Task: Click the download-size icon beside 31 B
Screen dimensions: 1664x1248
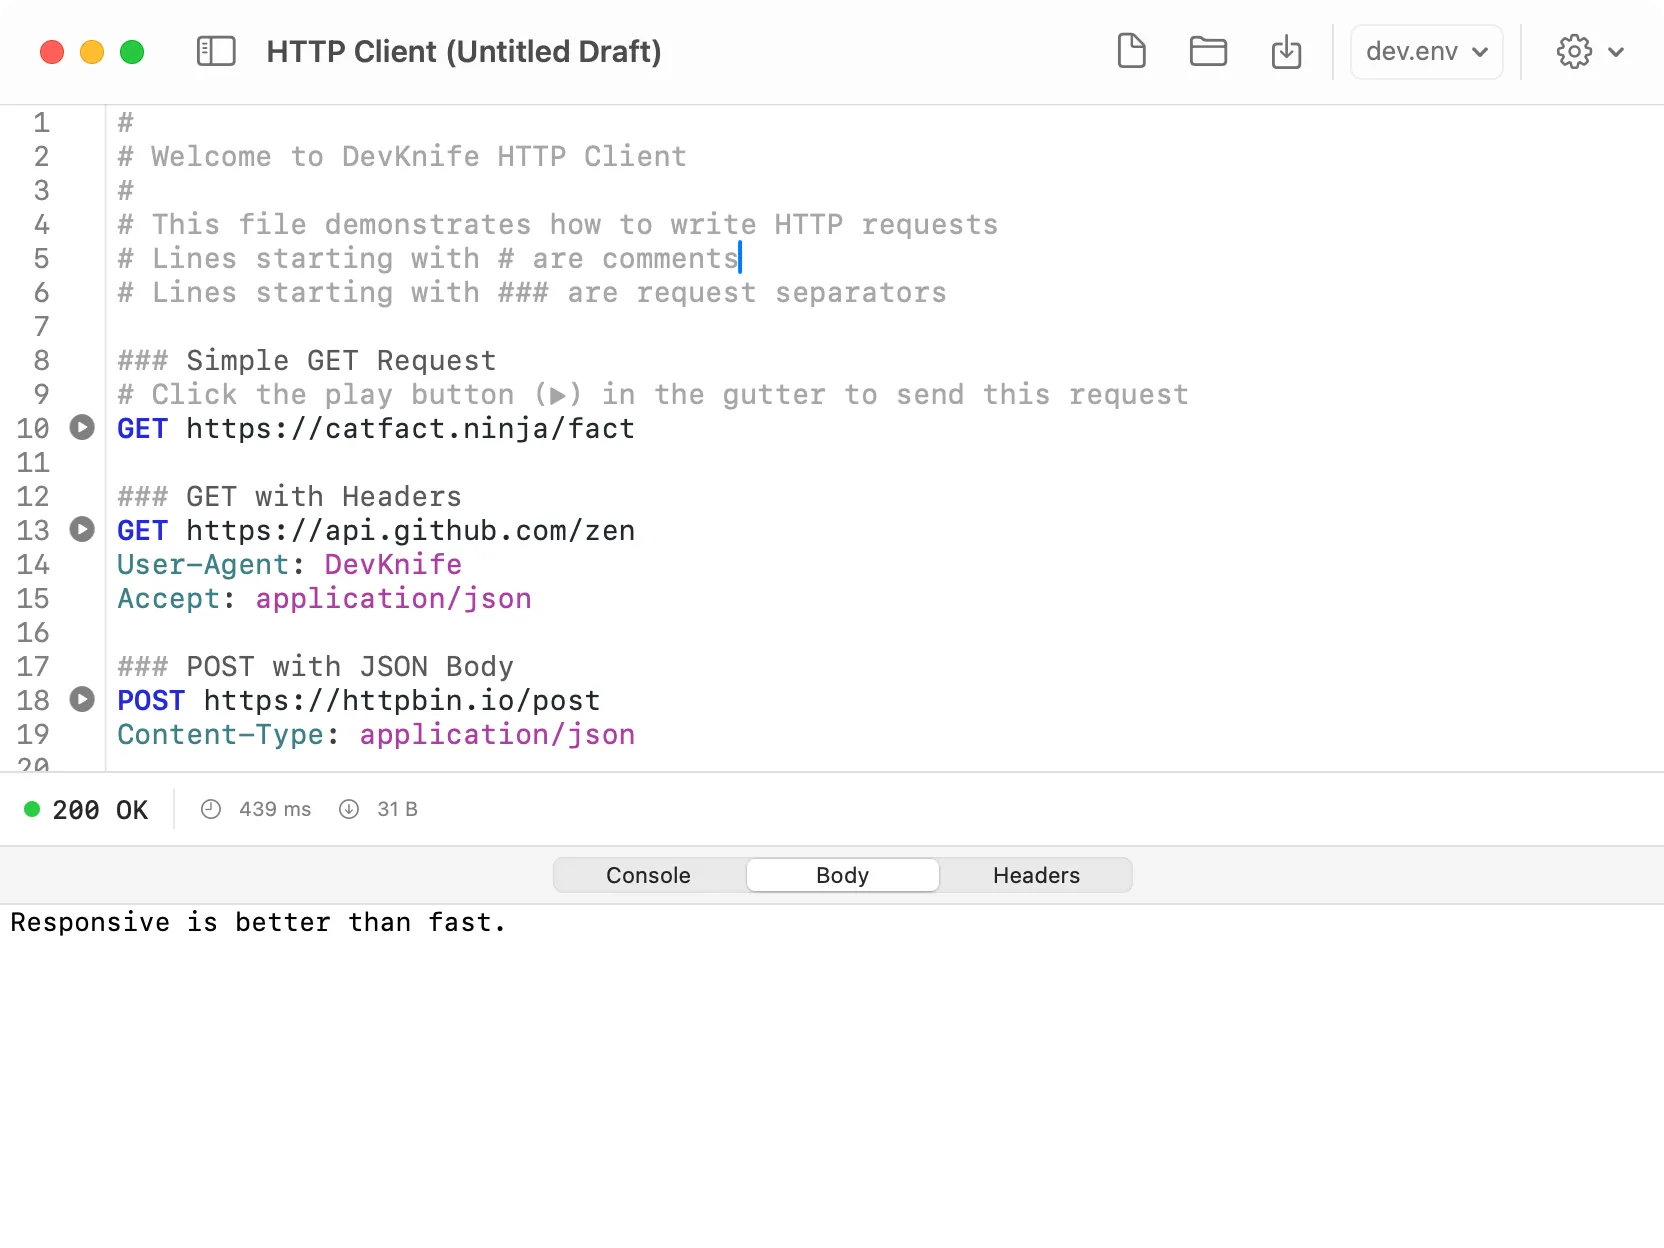Action: [348, 809]
